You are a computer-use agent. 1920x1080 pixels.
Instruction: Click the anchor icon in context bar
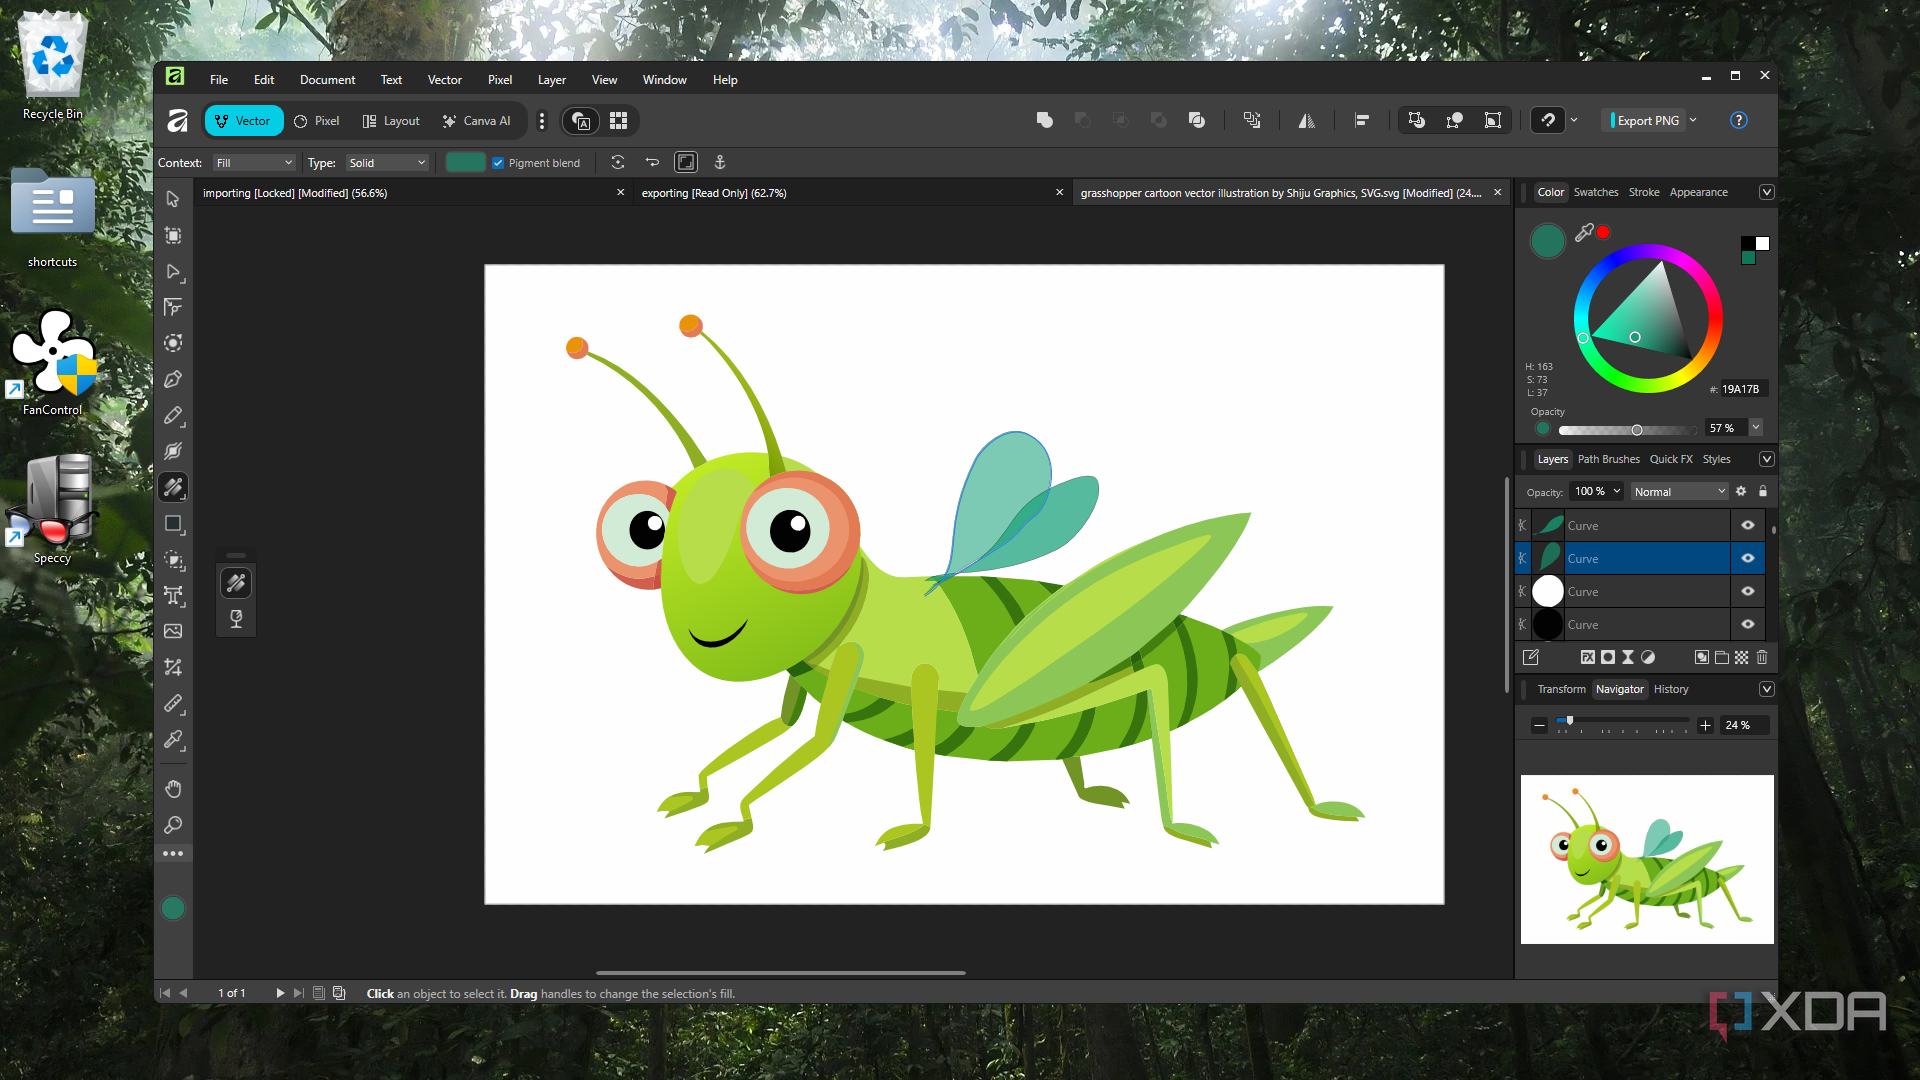pyautogui.click(x=719, y=162)
